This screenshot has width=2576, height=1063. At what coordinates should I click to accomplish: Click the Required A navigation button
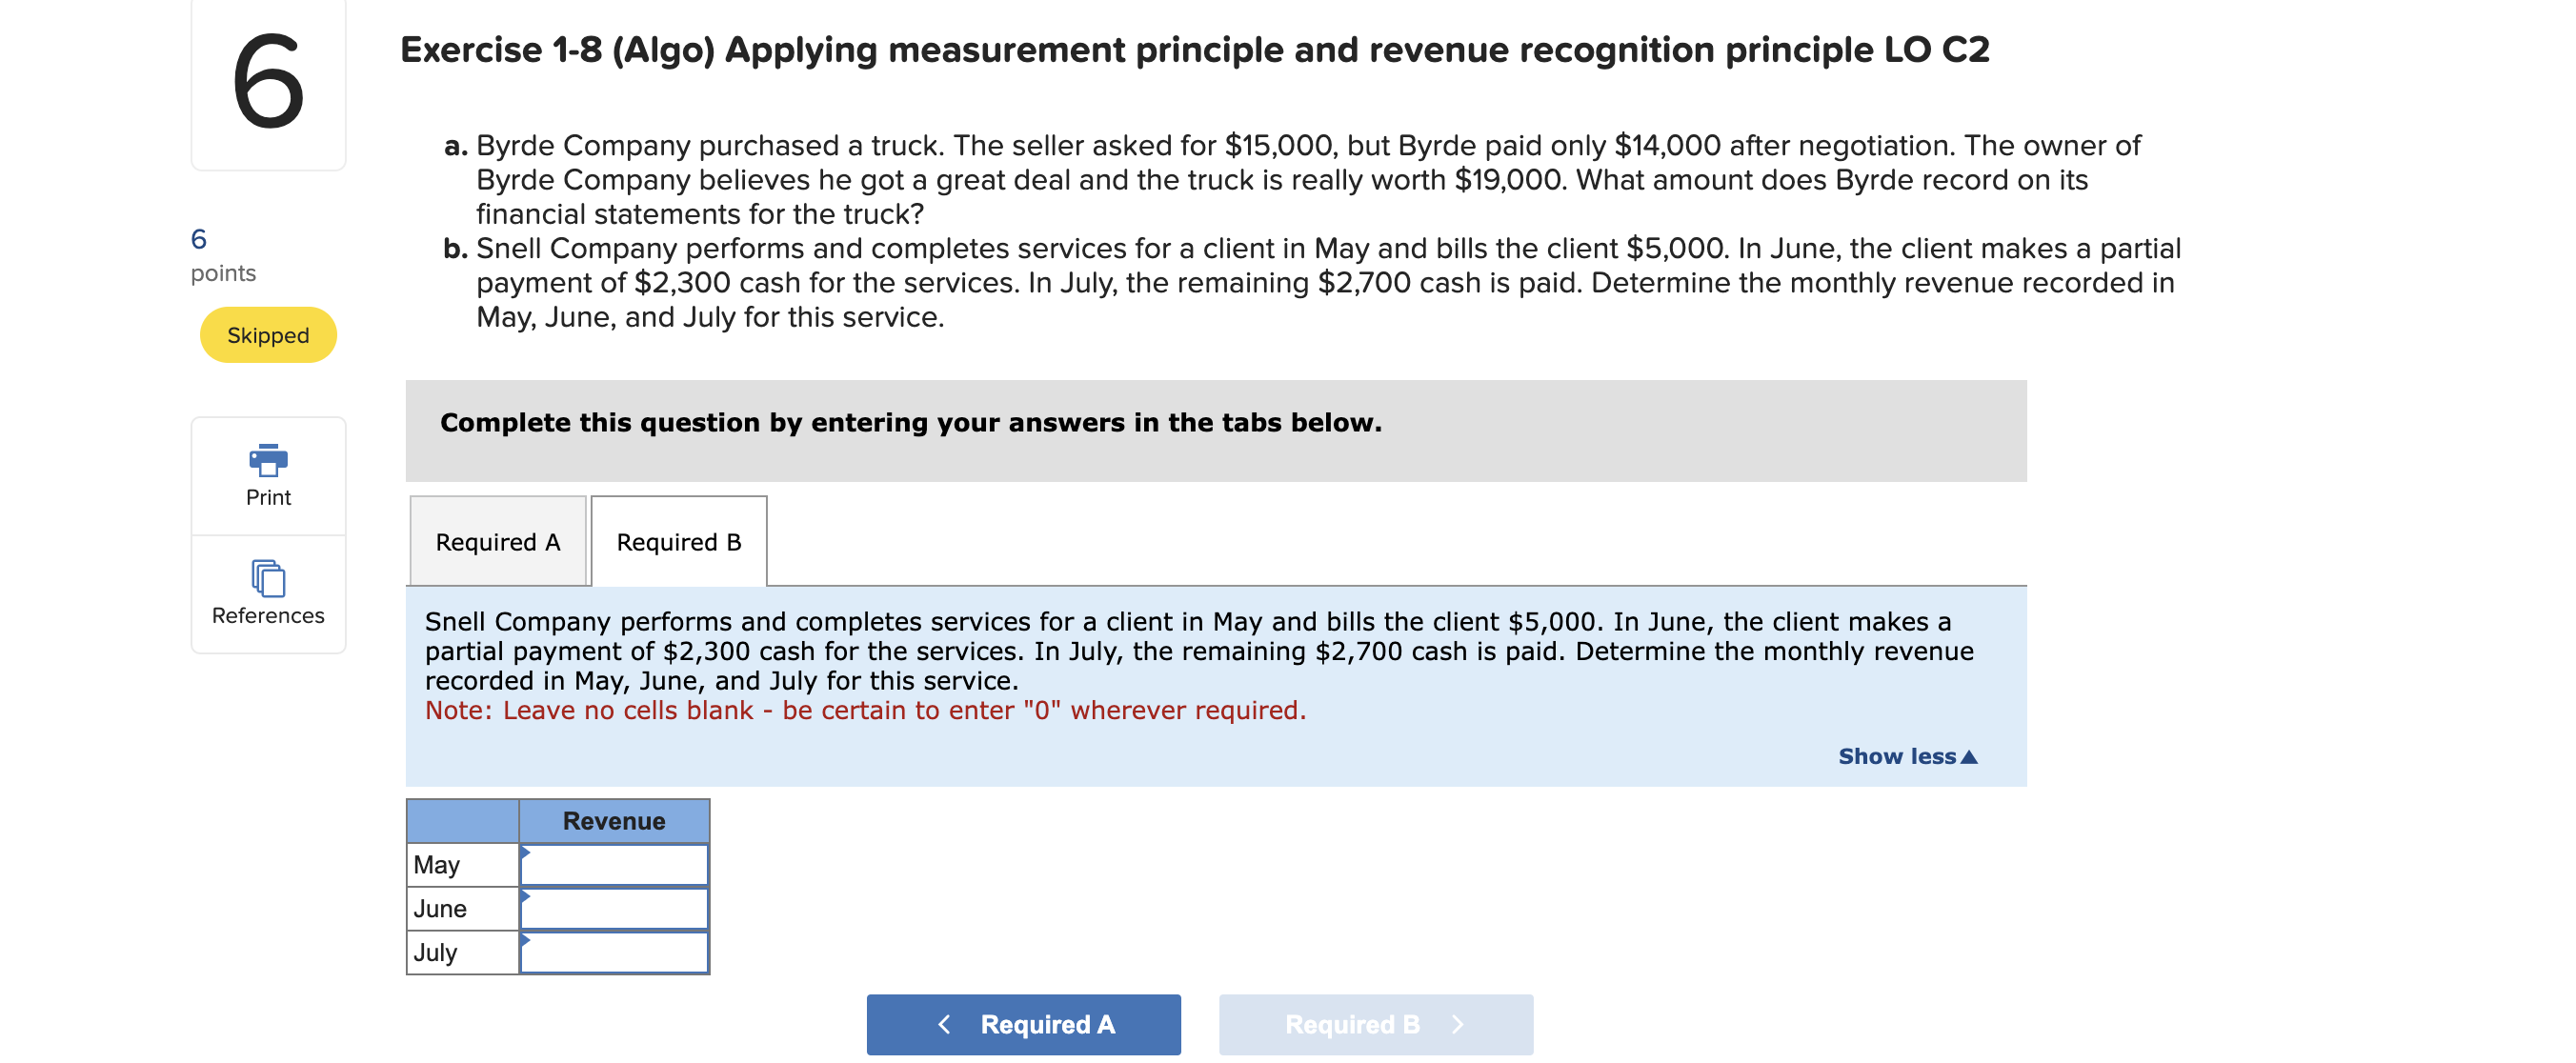coord(1023,1024)
